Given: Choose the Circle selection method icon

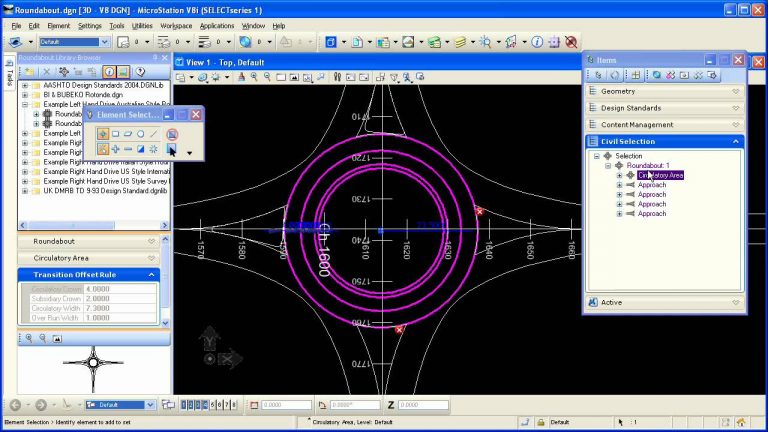Looking at the screenshot, I should pyautogui.click(x=141, y=133).
